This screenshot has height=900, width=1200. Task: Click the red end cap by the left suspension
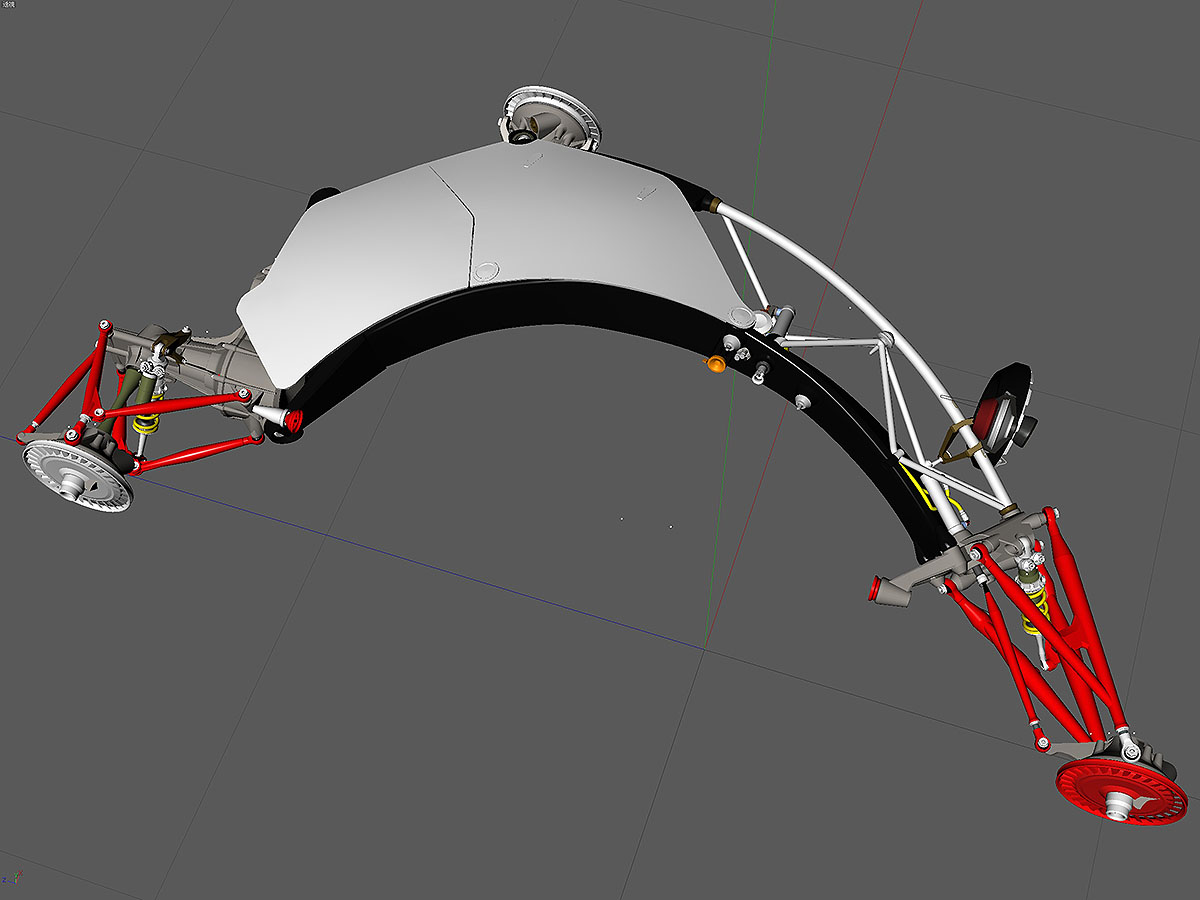[x=294, y=421]
